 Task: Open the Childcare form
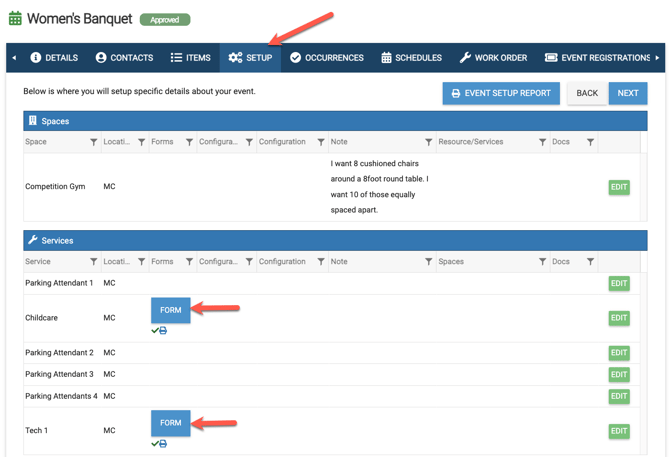(171, 310)
